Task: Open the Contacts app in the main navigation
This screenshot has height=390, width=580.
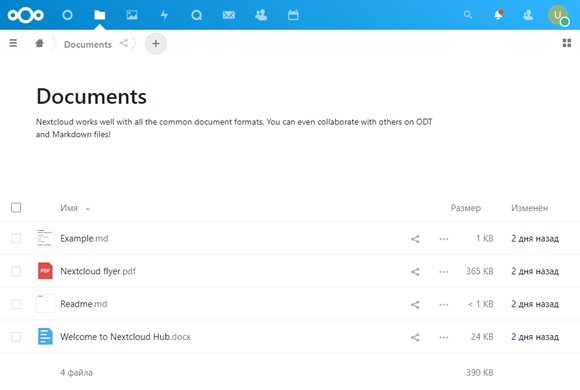Action: (261, 15)
